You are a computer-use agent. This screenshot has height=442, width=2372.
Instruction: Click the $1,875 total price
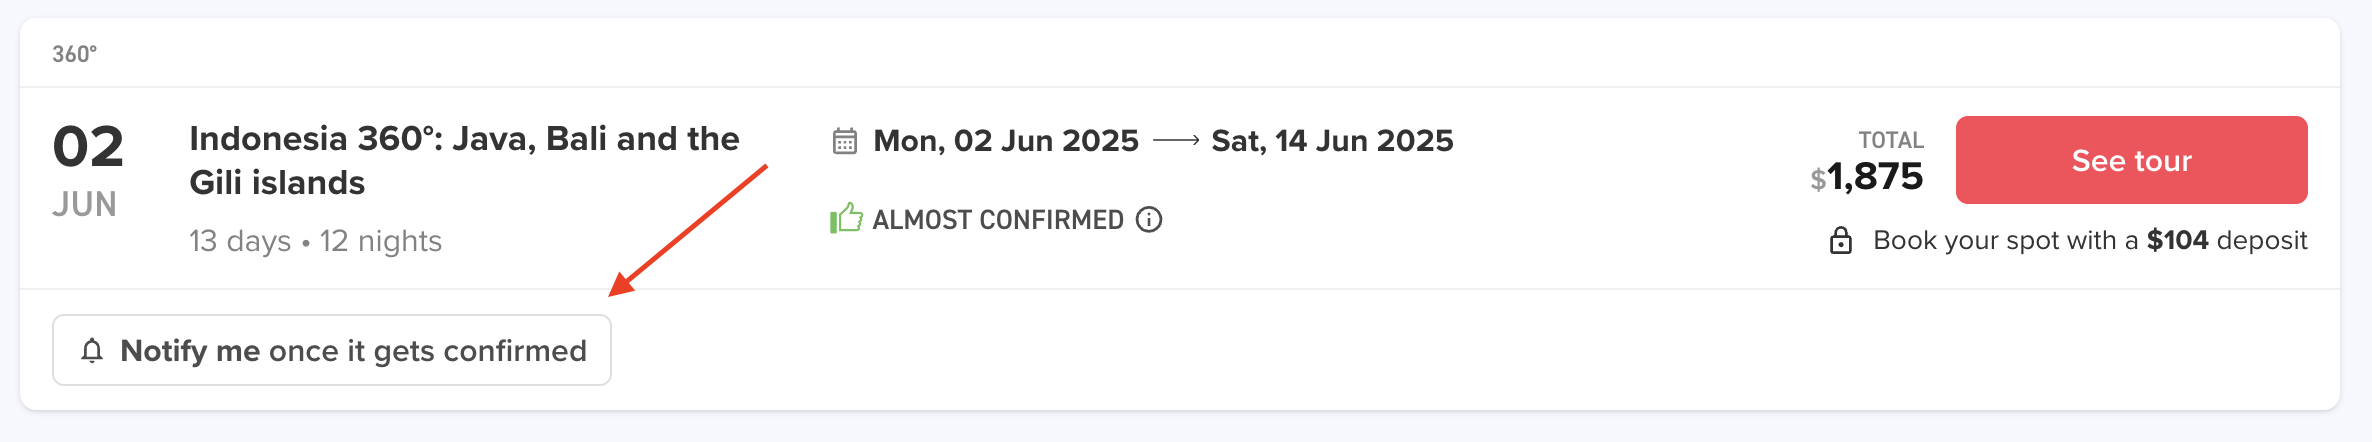1867,177
